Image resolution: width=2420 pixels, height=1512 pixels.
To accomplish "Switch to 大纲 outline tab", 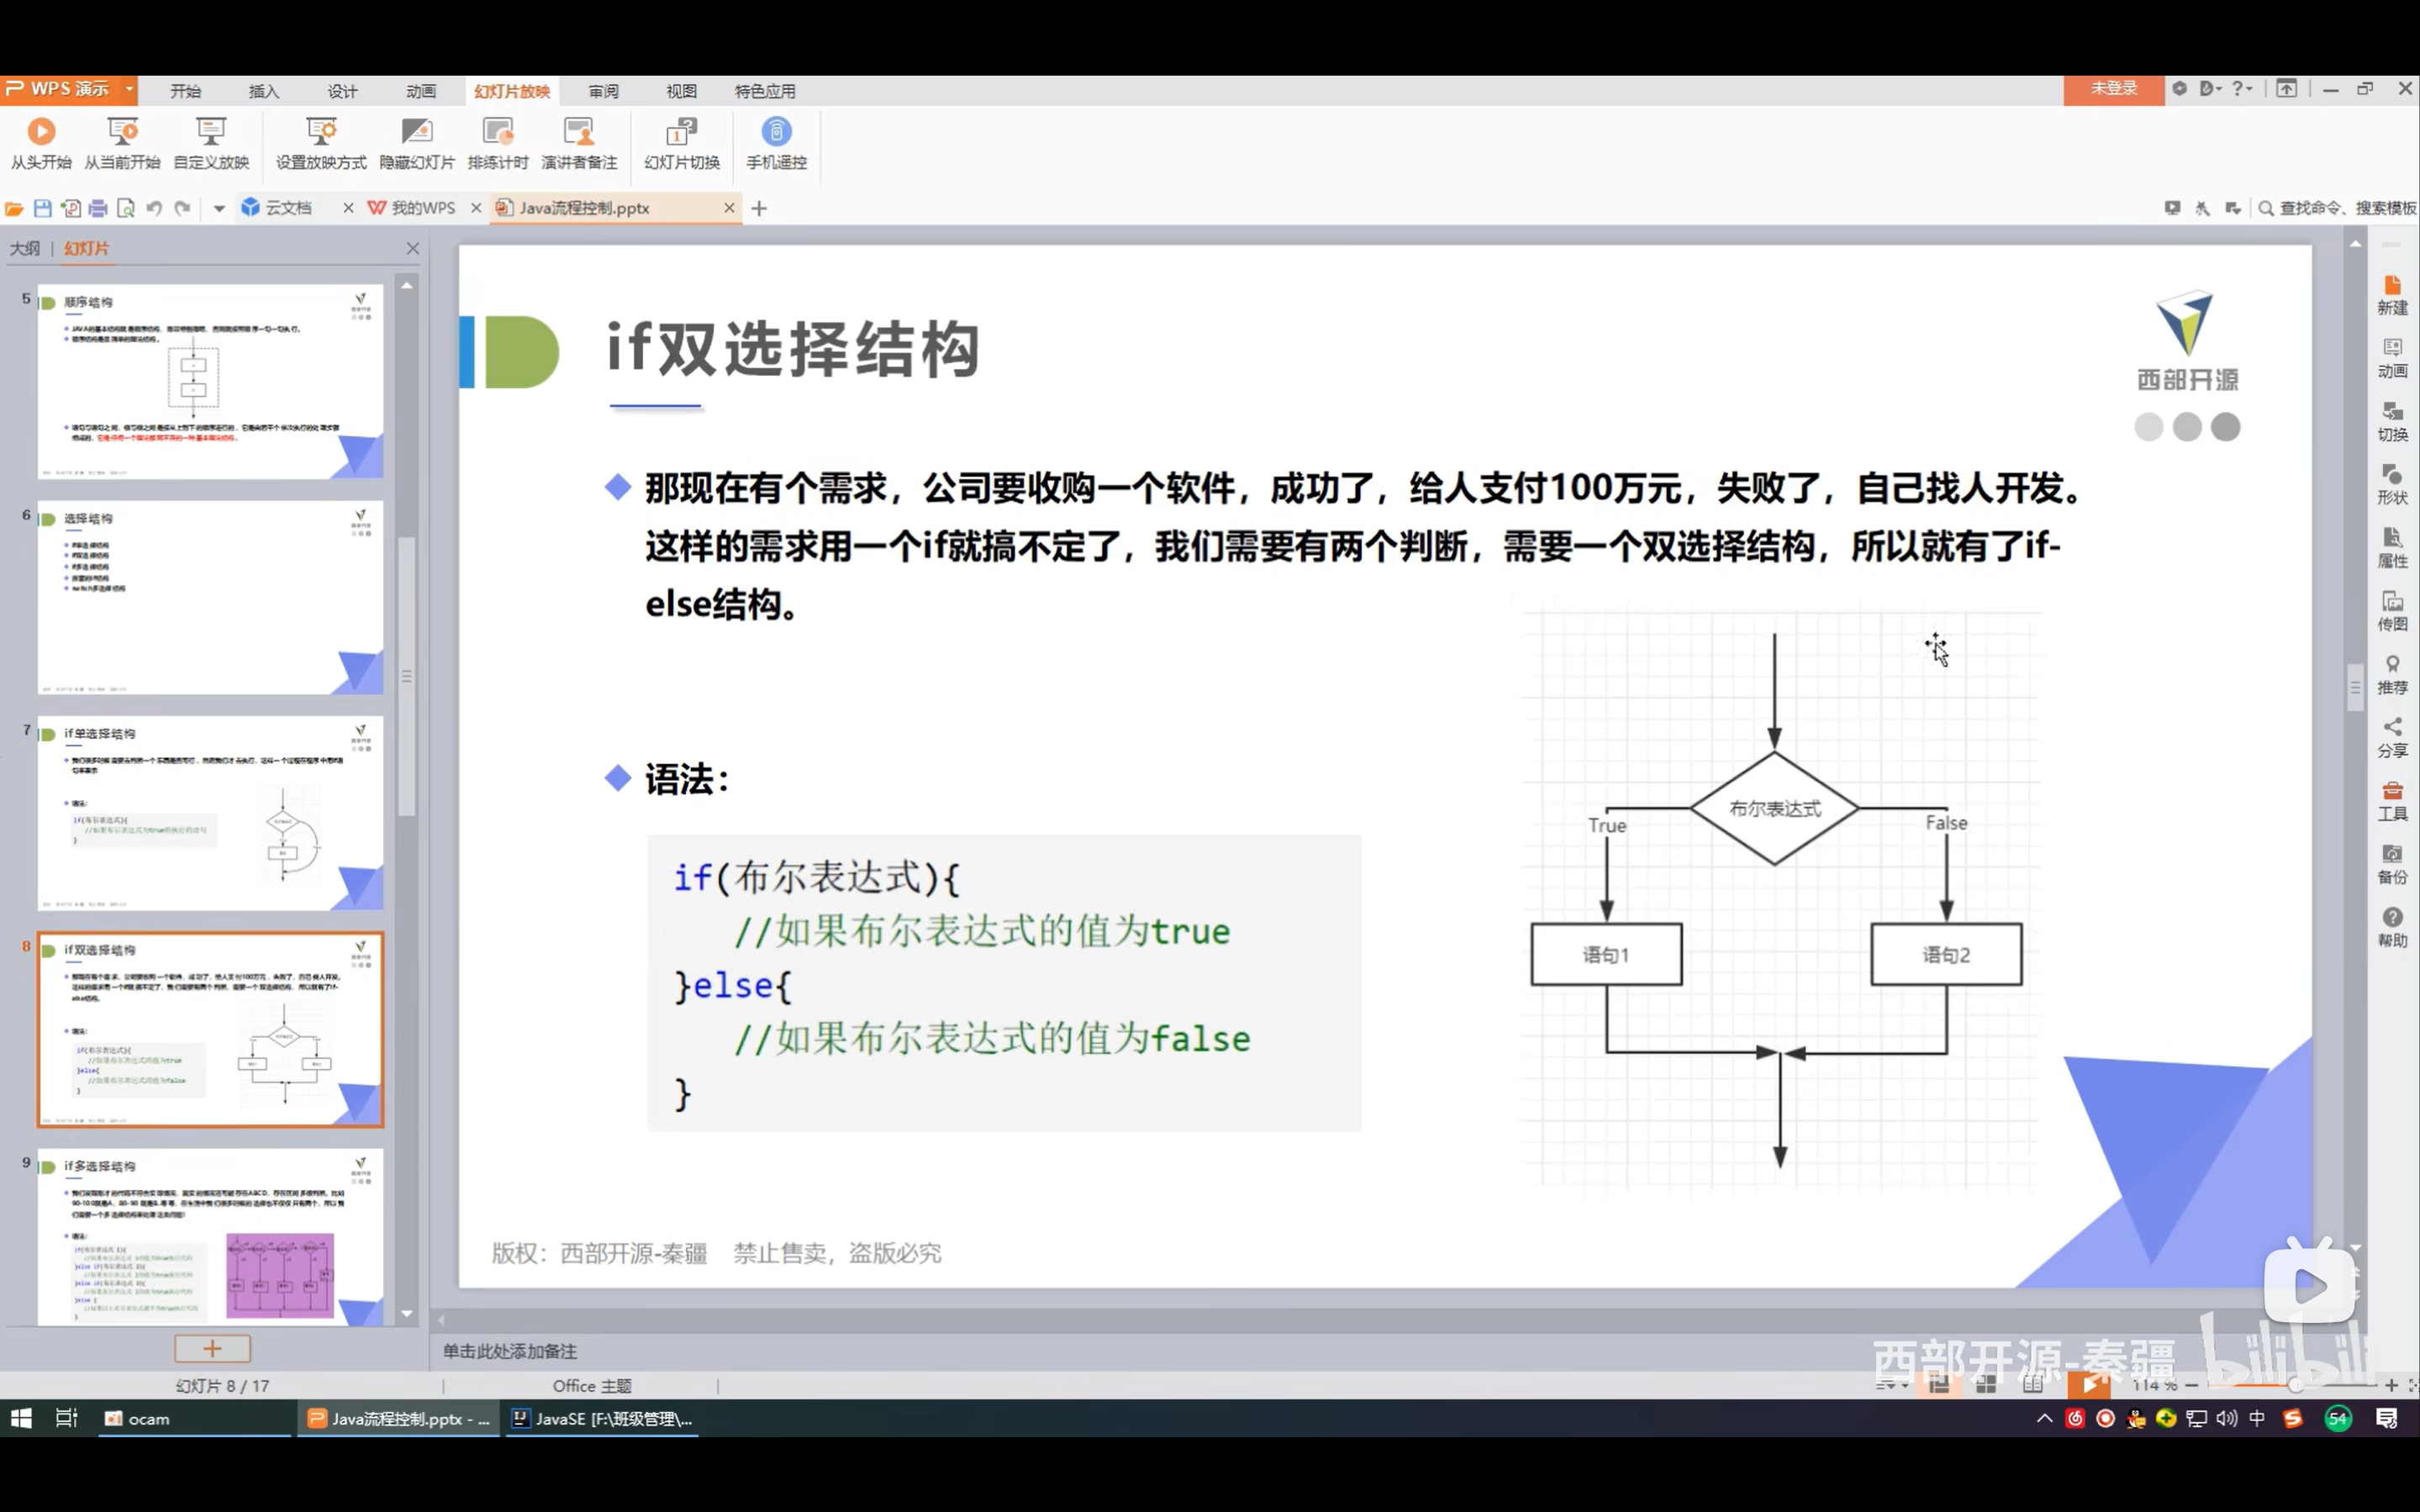I will pos(25,248).
